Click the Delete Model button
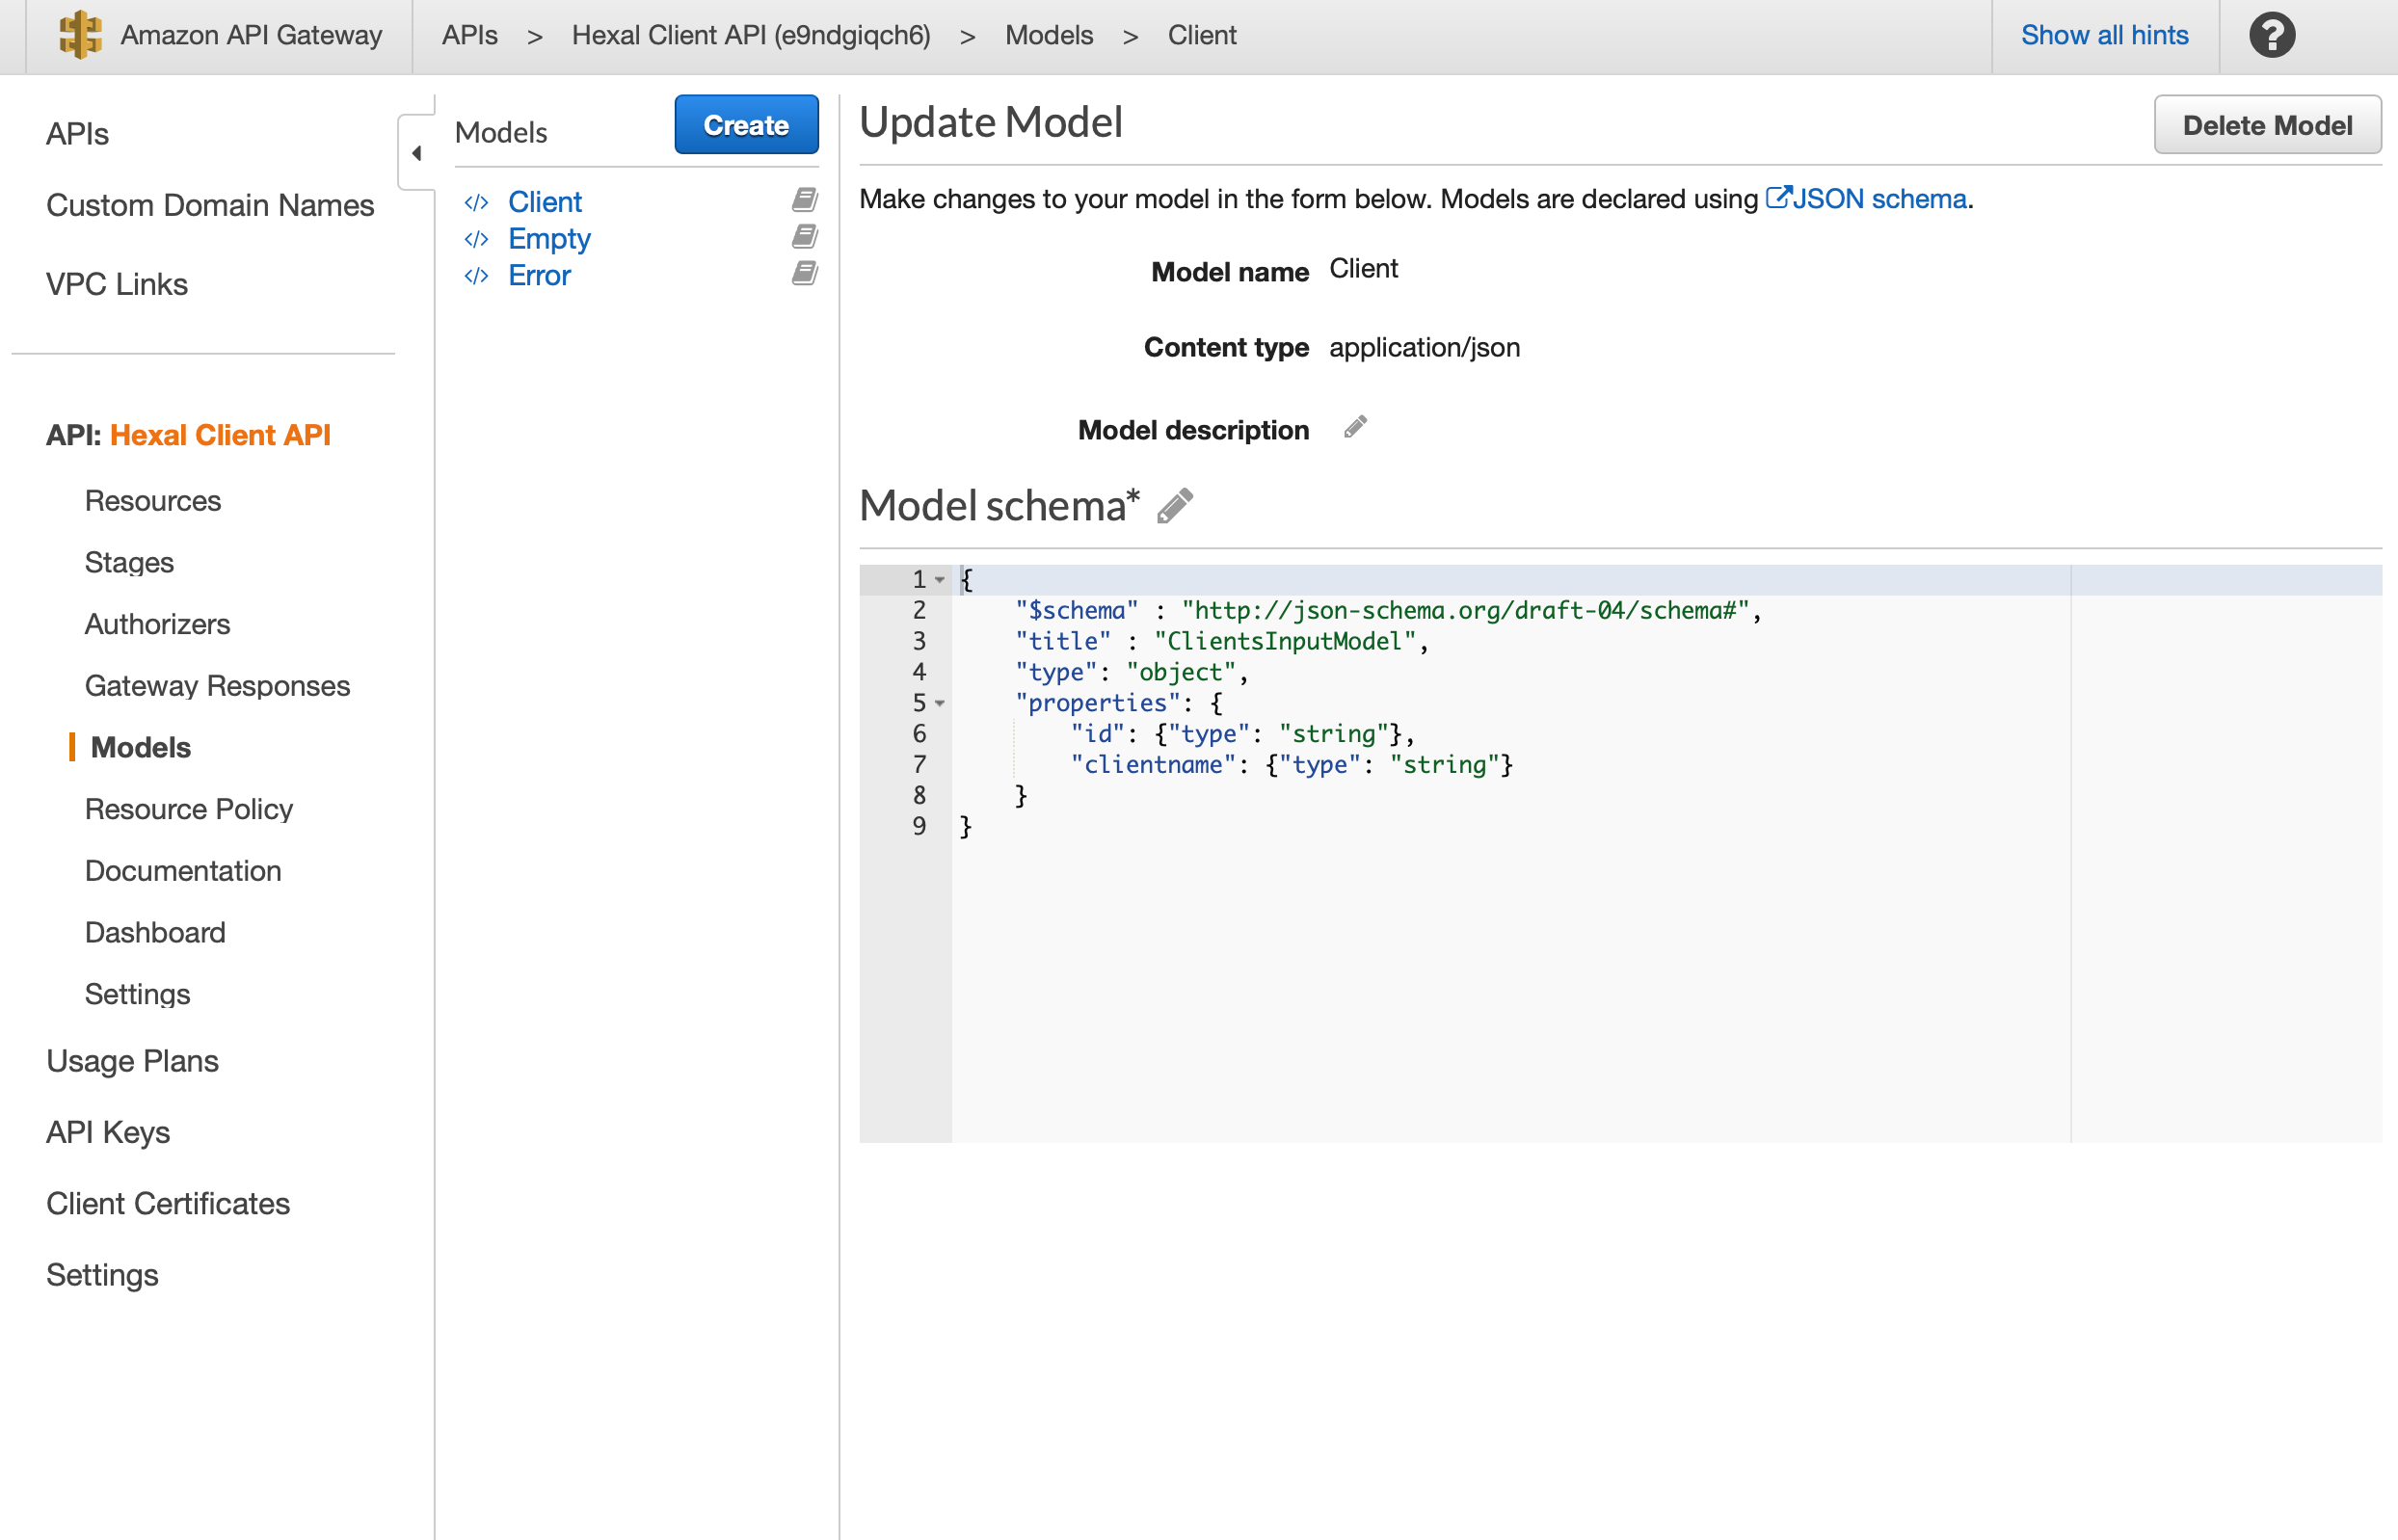 tap(2267, 124)
